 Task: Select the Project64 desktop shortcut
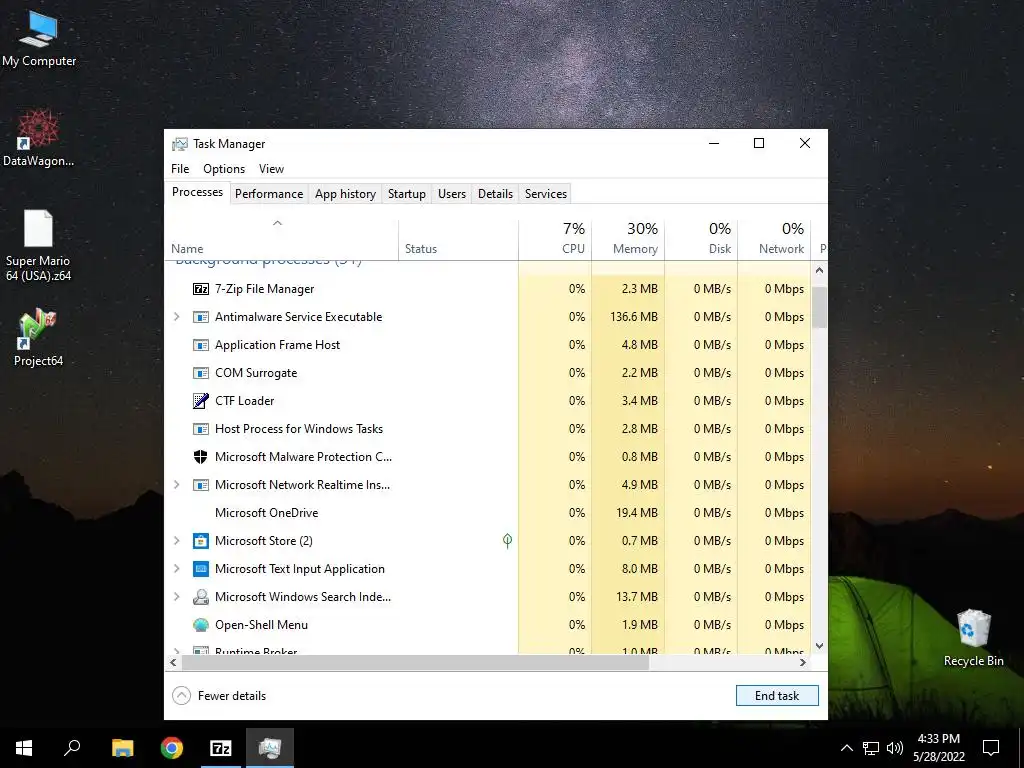38,338
